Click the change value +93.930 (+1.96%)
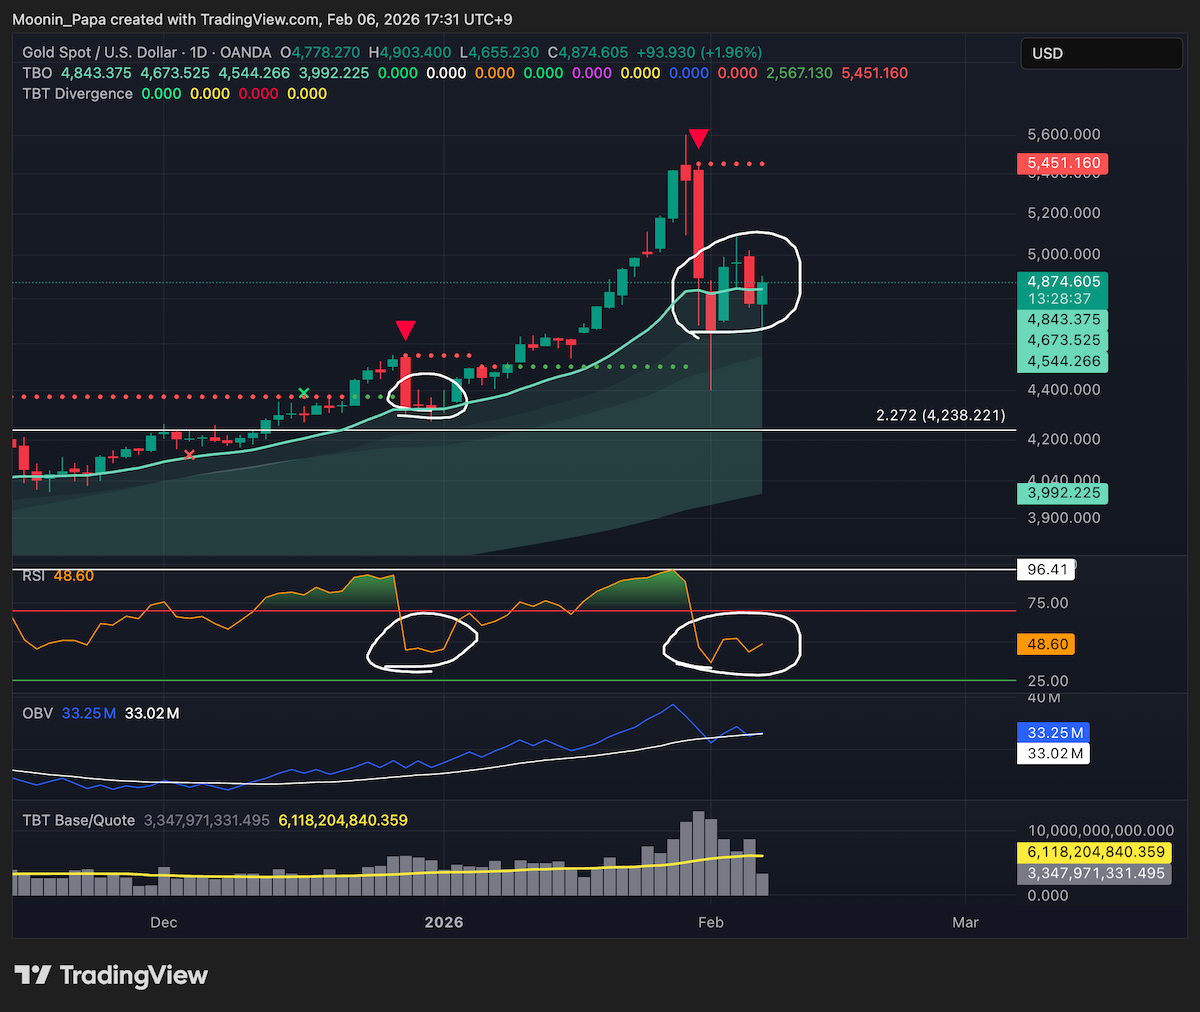This screenshot has height=1012, width=1200. pyautogui.click(x=699, y=52)
